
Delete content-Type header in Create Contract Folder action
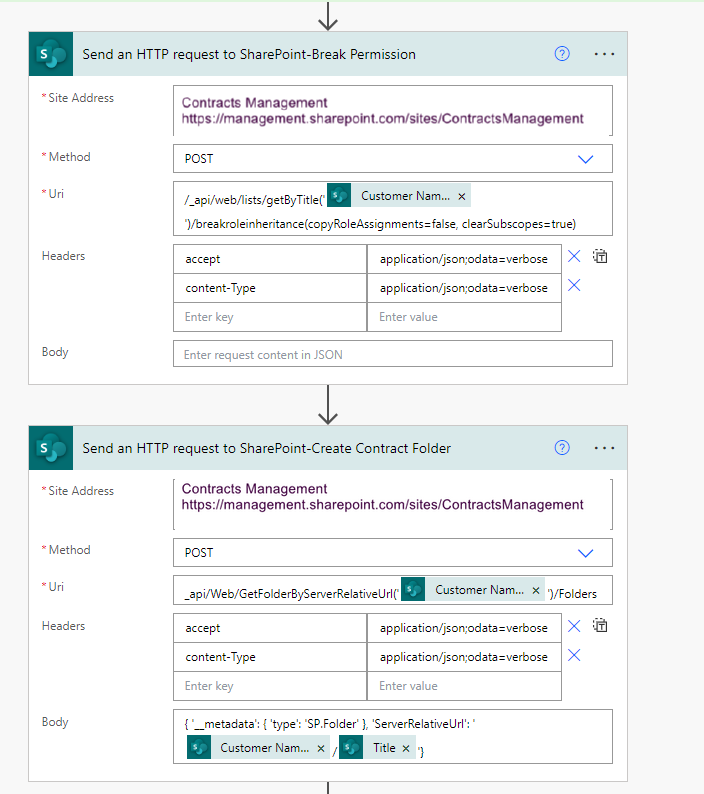(x=574, y=655)
